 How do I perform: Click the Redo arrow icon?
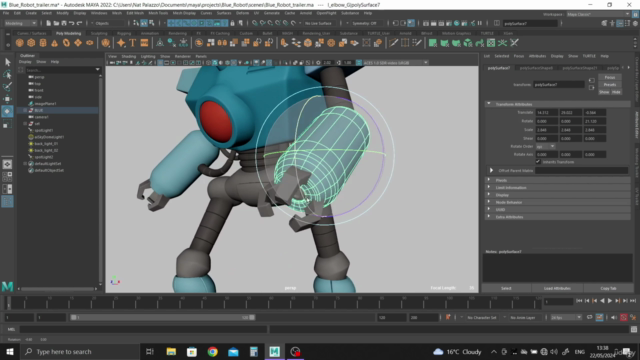pos(80,23)
